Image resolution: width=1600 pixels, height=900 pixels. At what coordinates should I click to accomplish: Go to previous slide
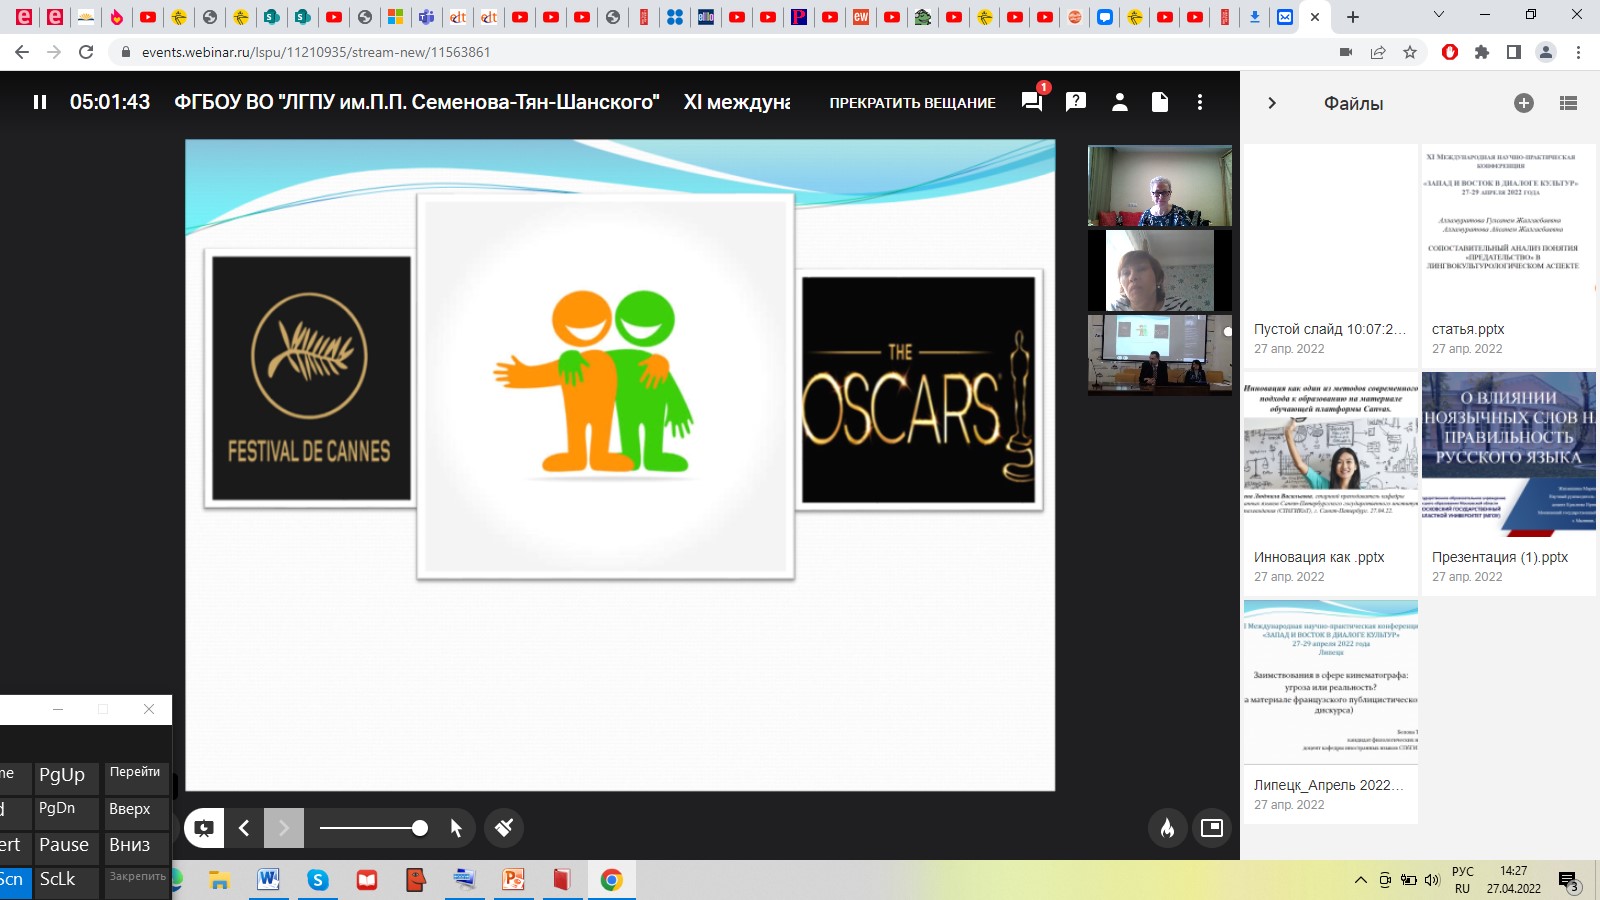(244, 828)
